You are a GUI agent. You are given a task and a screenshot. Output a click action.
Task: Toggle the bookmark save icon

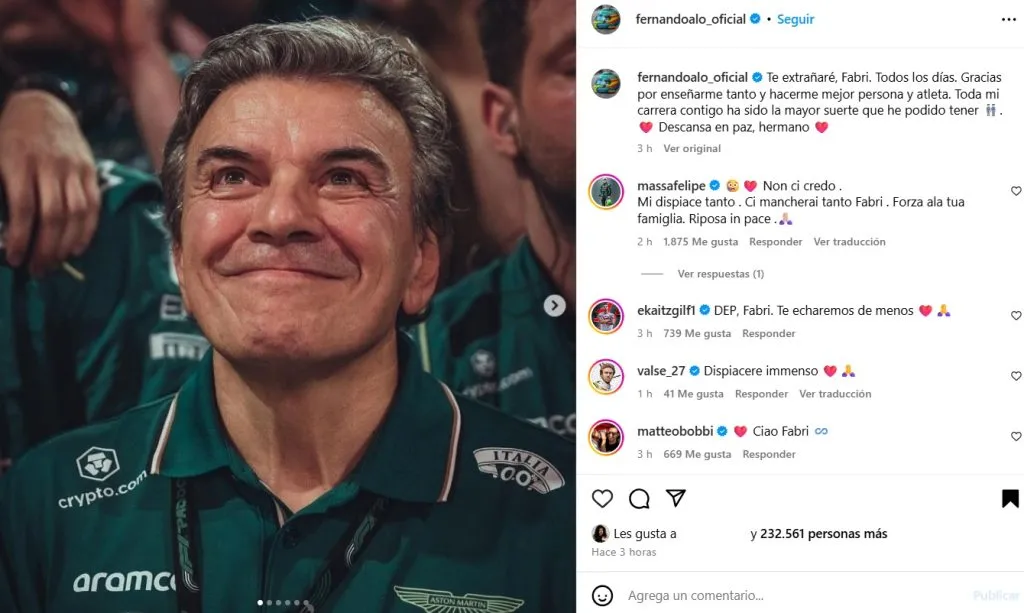1009,498
